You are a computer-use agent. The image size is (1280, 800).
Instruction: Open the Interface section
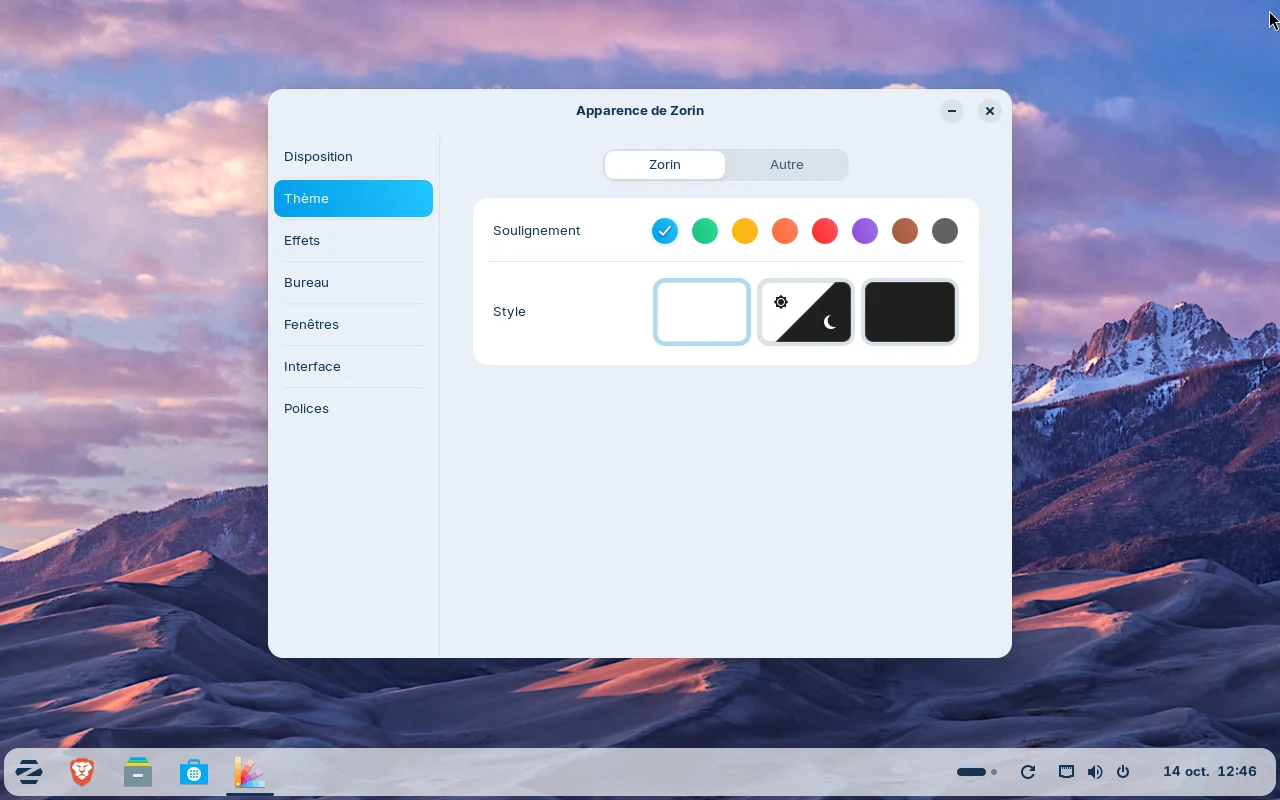[353, 367]
